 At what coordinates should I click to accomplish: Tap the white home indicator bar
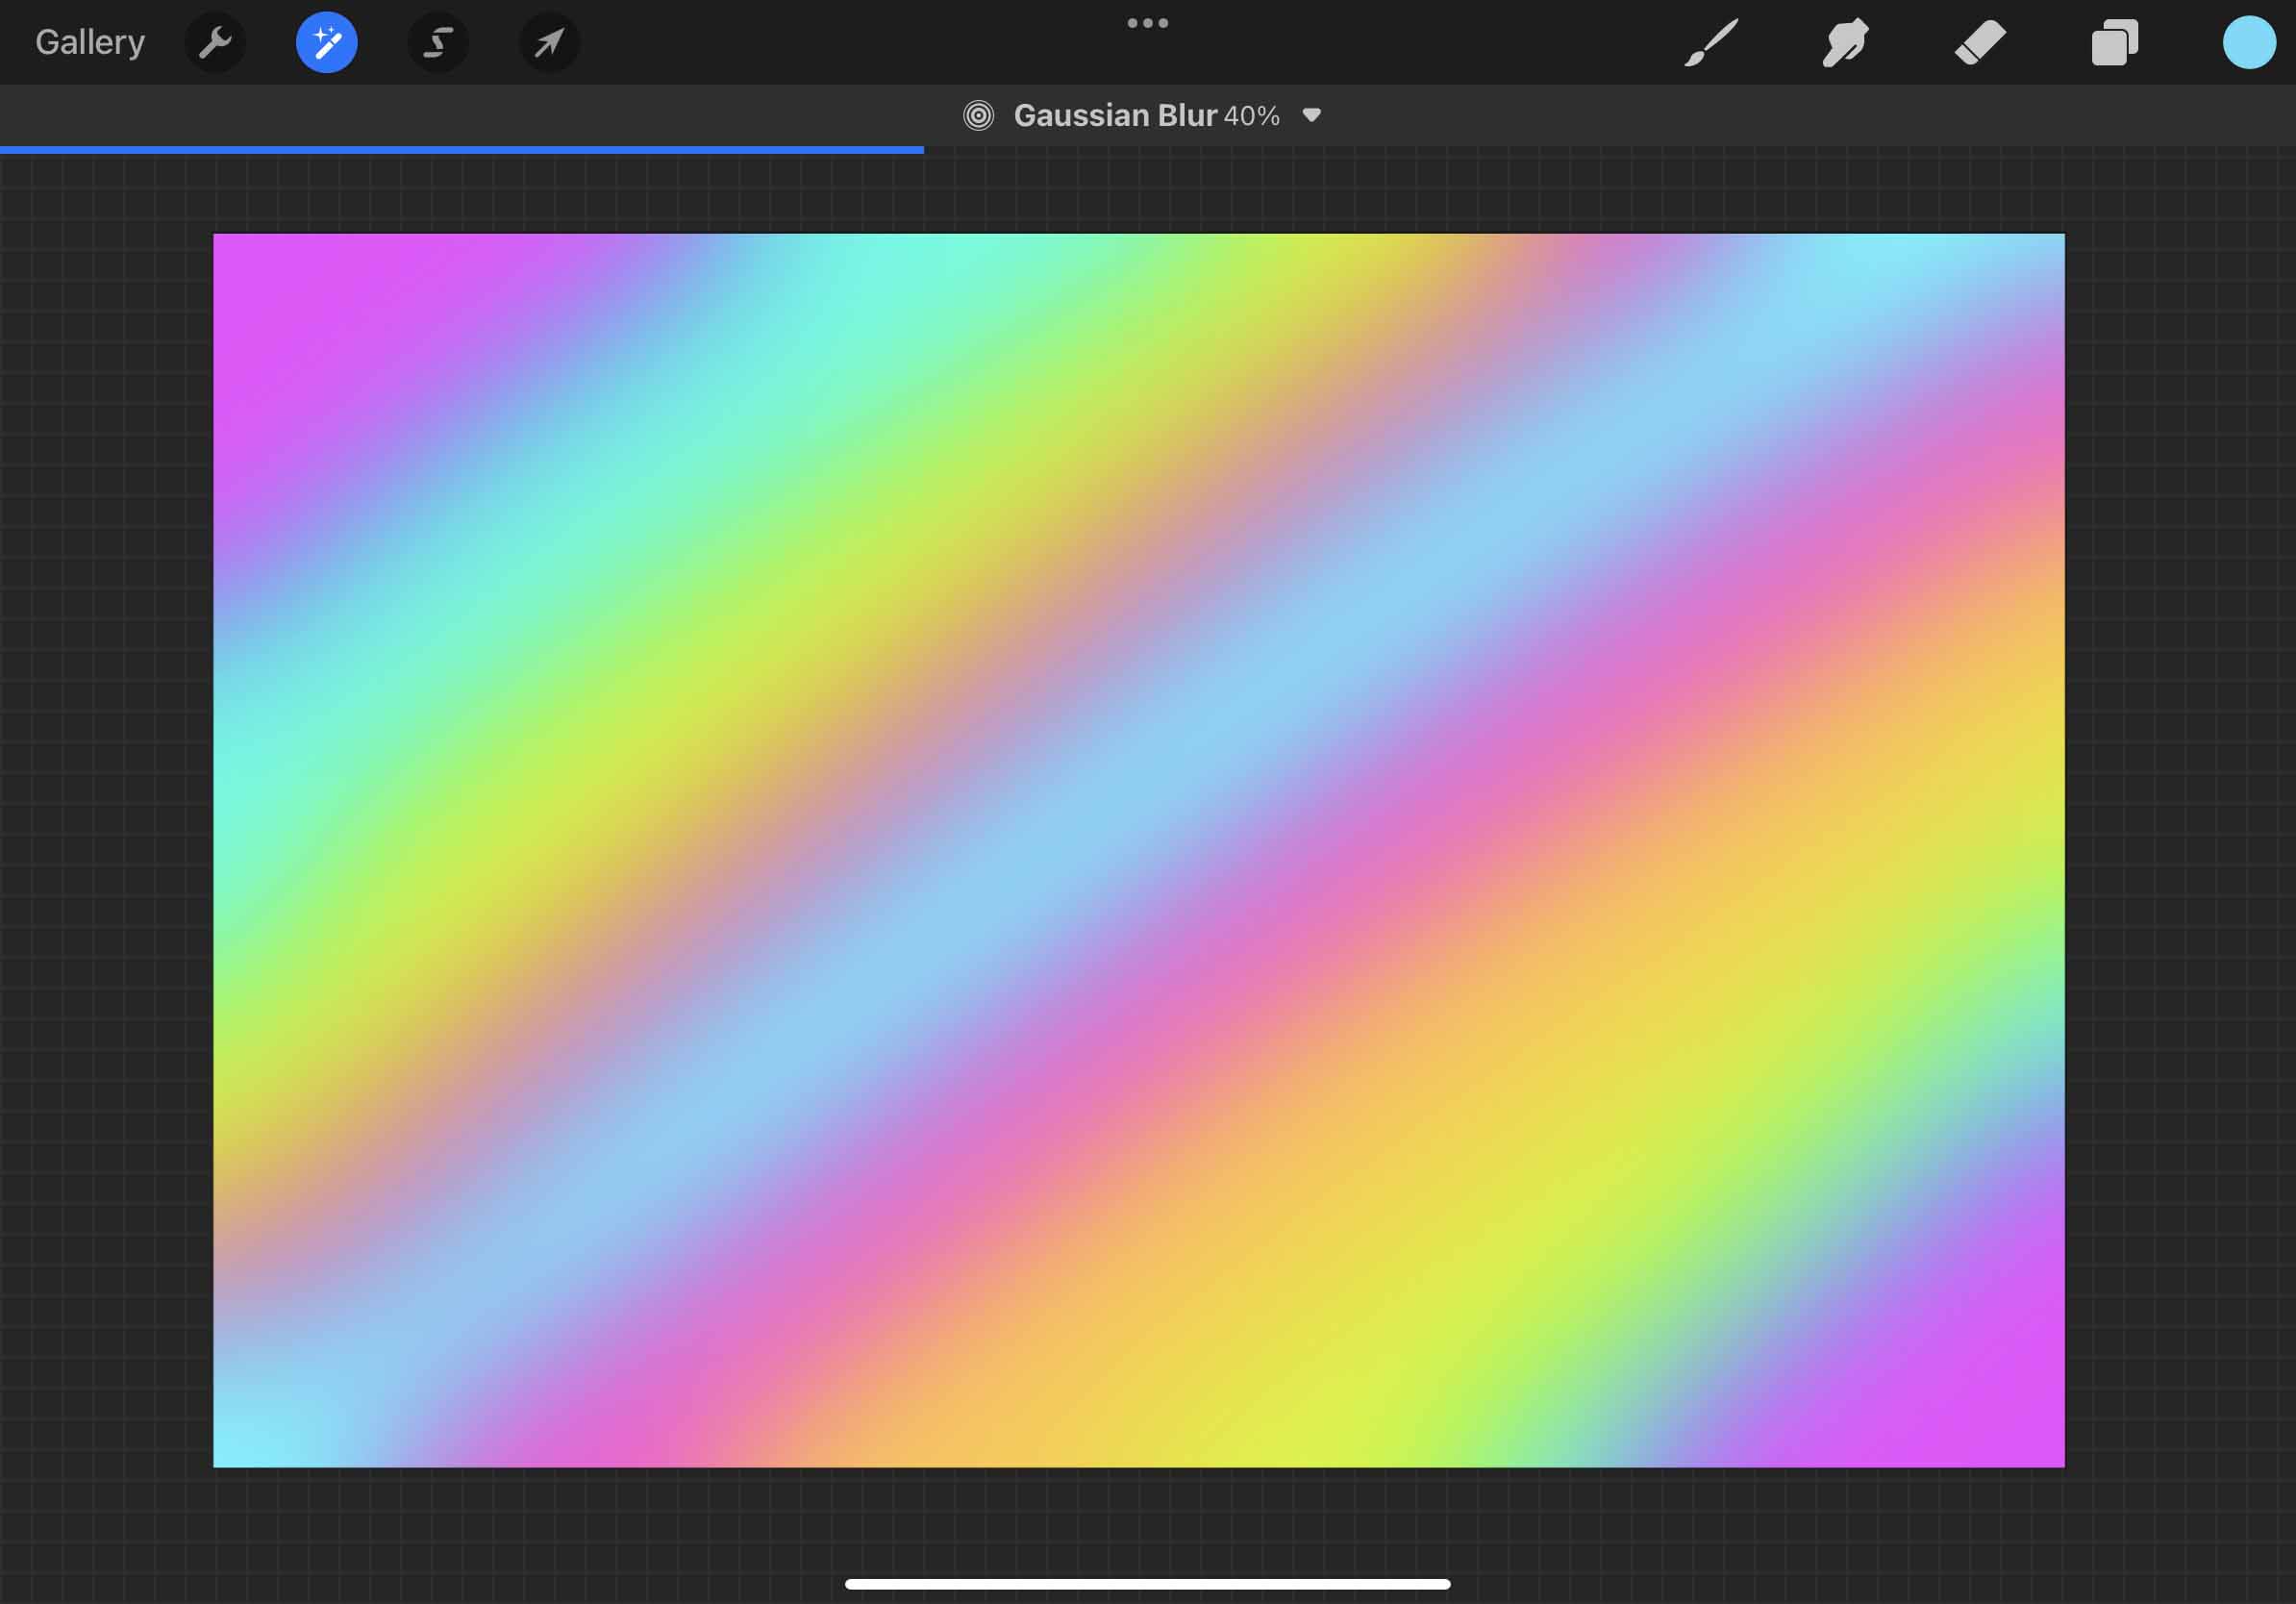[x=1147, y=1584]
